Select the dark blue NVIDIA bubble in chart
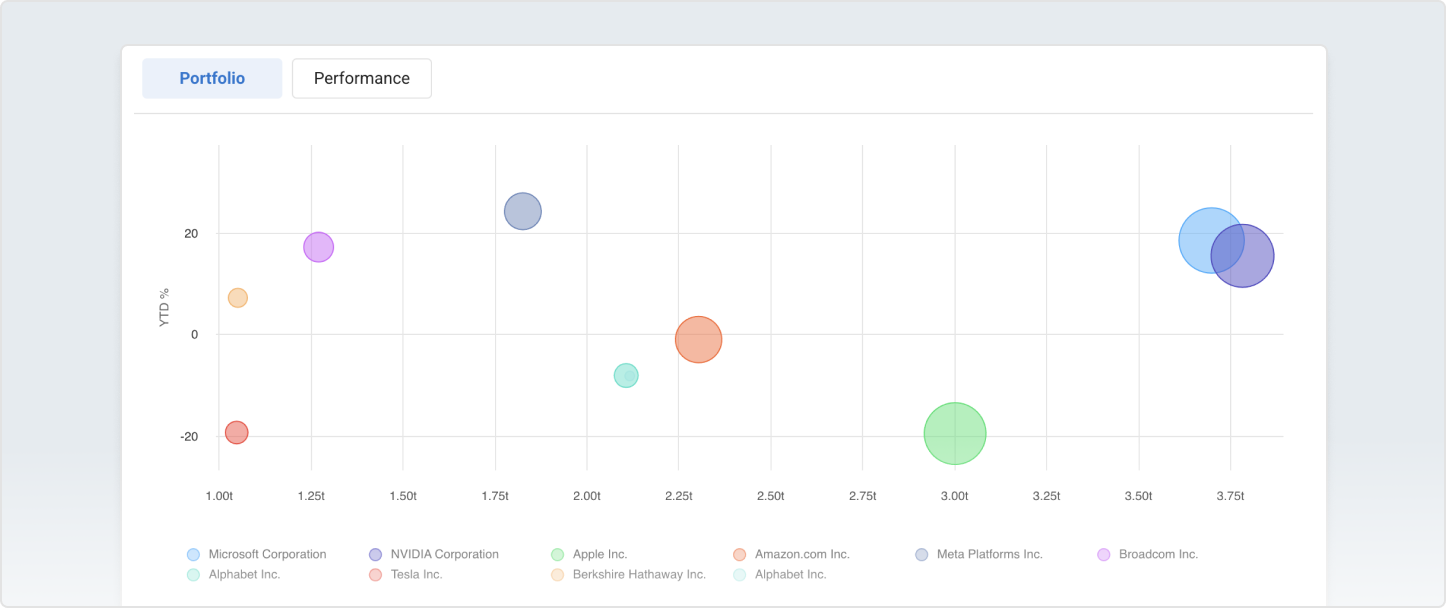The width and height of the screenshot is (1446, 608). point(1250,260)
